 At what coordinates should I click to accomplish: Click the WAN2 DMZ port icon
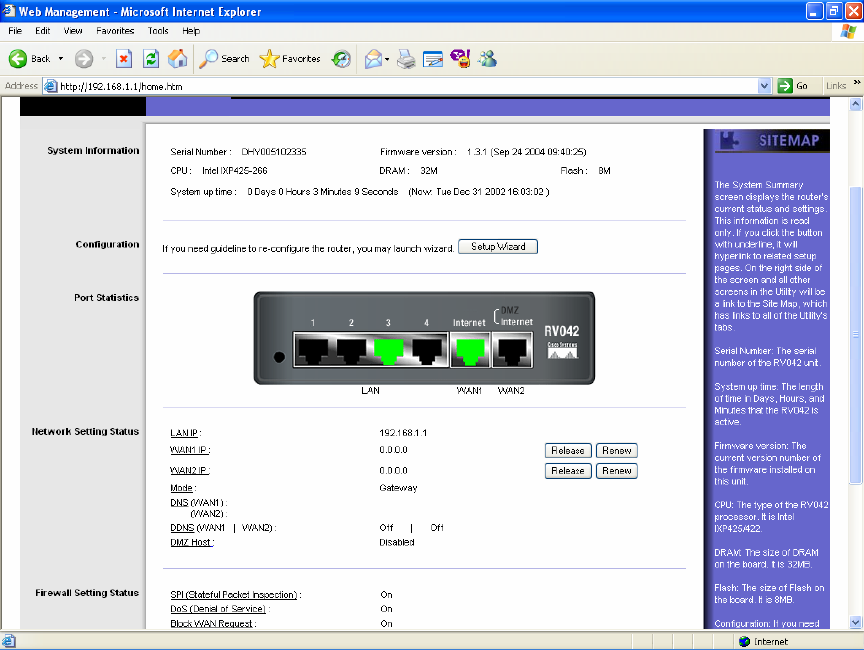[513, 351]
